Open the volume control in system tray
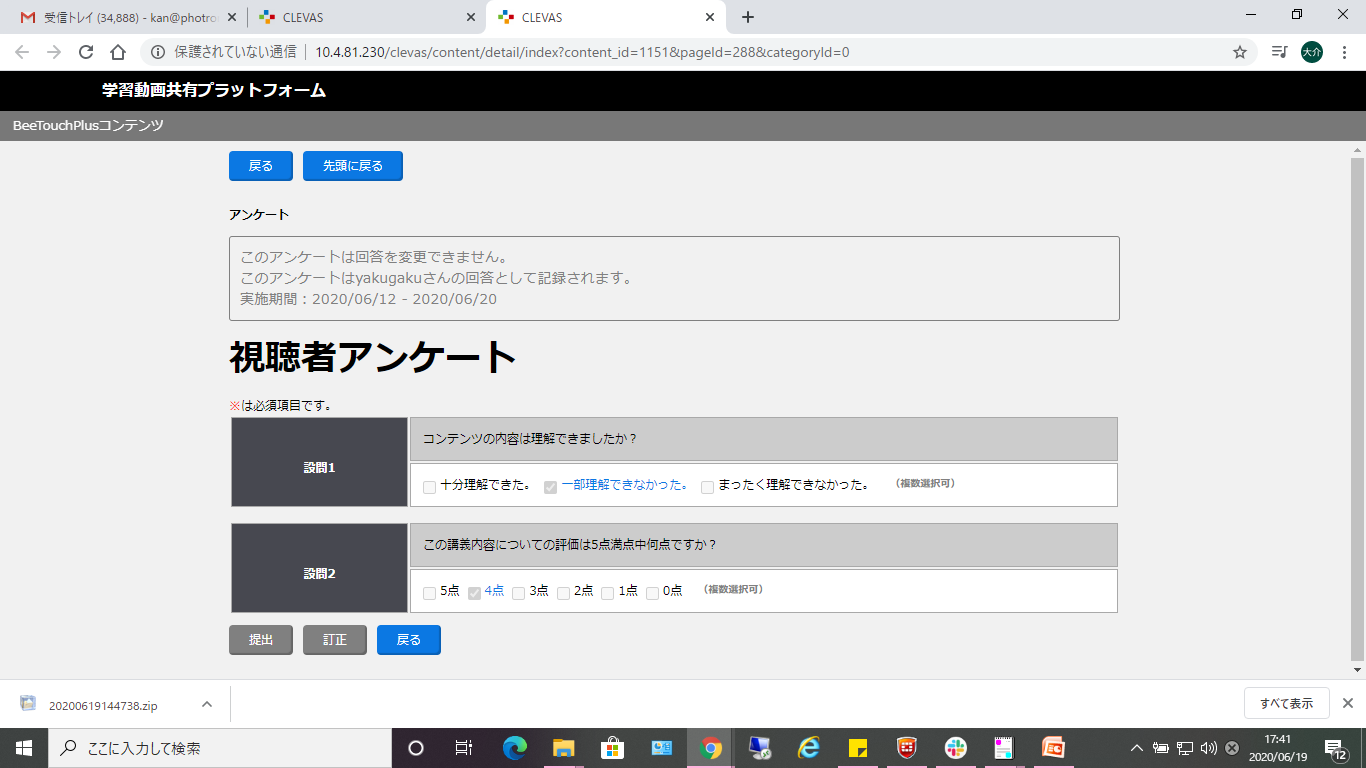This screenshot has width=1366, height=768. pyautogui.click(x=1209, y=748)
